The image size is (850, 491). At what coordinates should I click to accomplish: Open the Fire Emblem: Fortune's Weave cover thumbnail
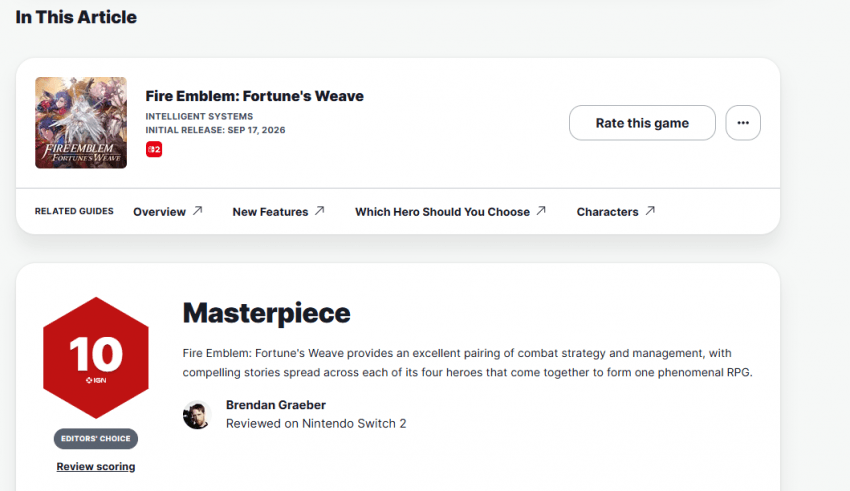click(81, 122)
